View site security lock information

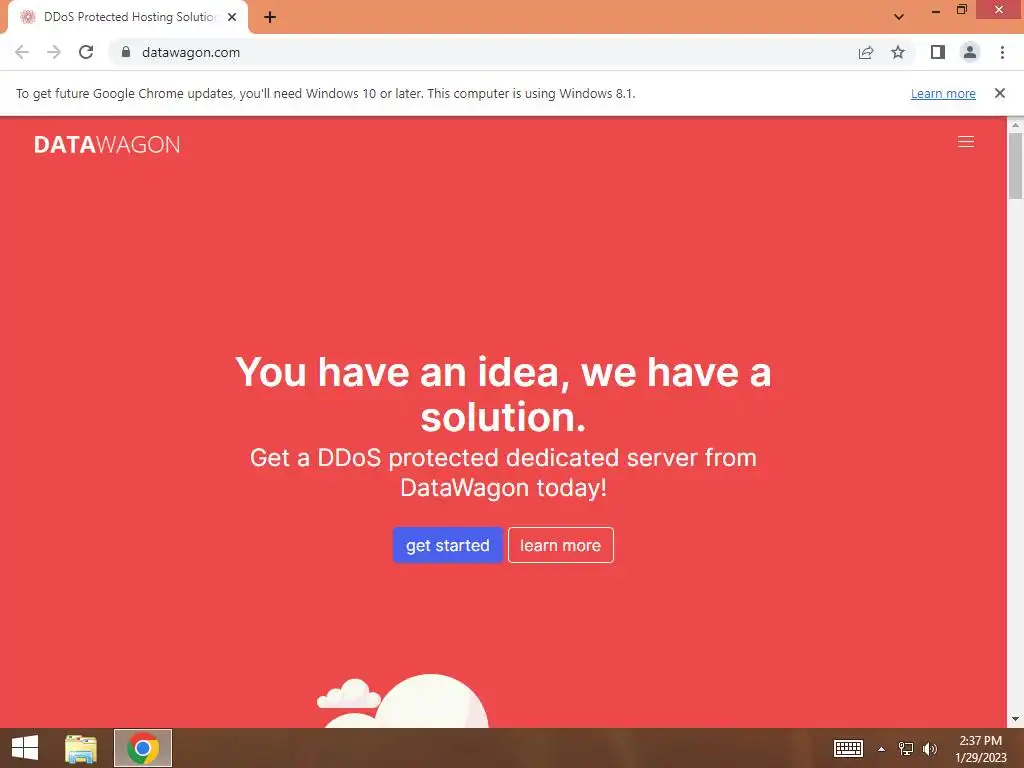pos(126,52)
